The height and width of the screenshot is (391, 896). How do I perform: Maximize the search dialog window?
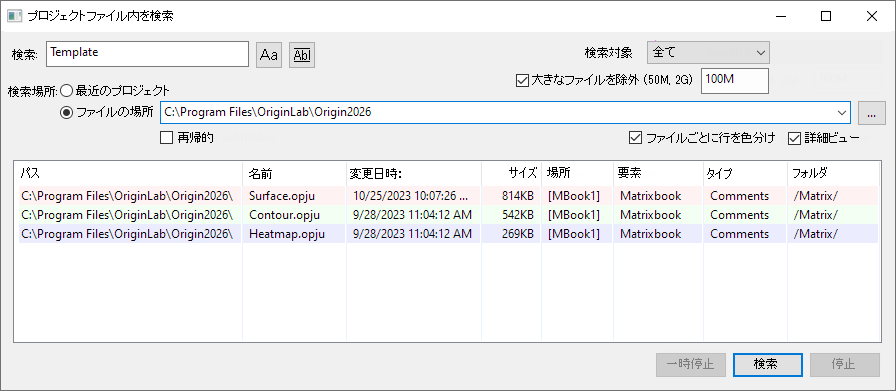[x=826, y=16]
